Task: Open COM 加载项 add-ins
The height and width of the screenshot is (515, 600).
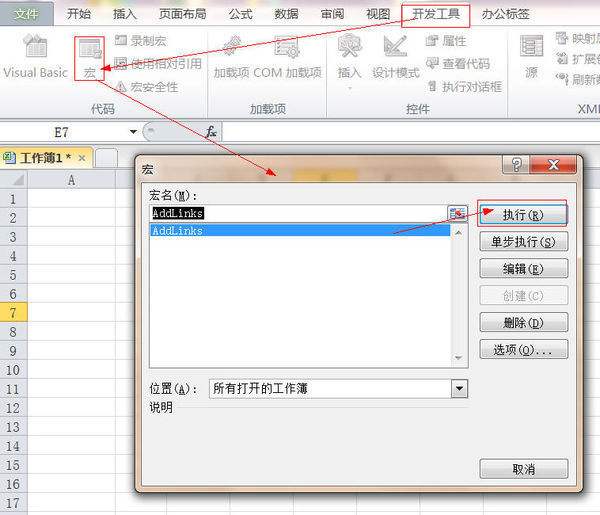Action: 287,57
